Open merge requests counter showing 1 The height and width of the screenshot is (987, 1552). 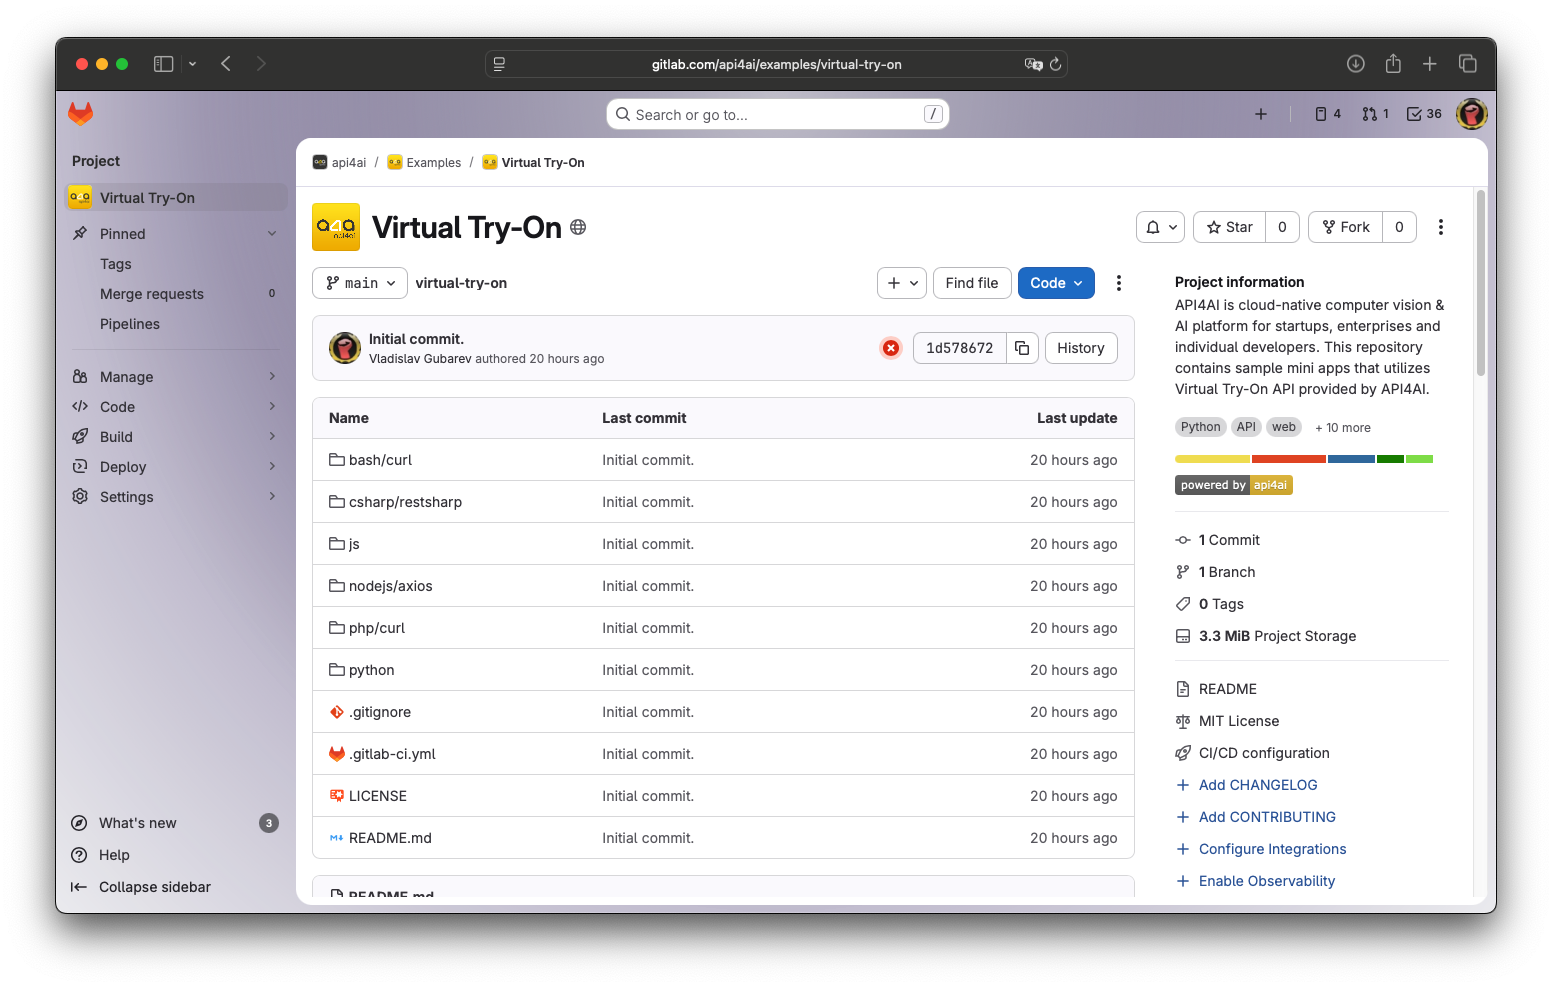click(1375, 114)
